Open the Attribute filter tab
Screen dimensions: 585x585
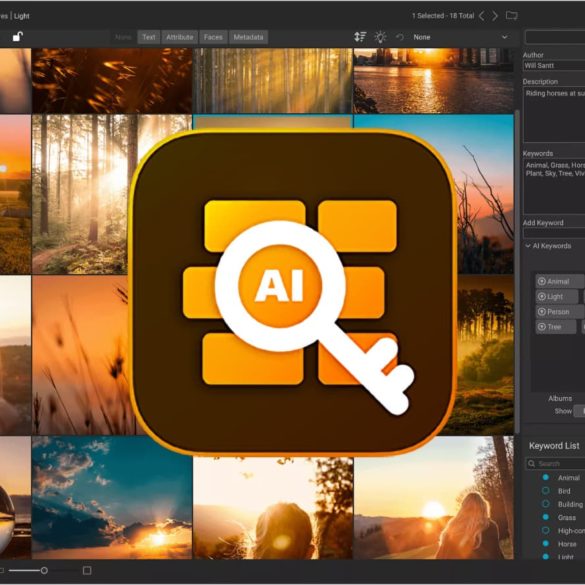click(179, 37)
